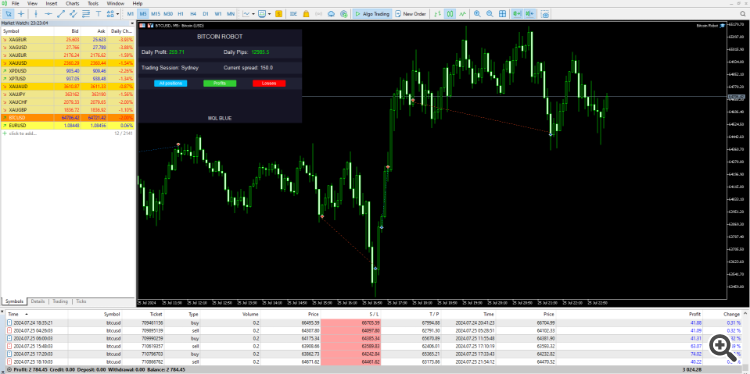Select EURUSD row in Market Watch
Screen dimensions: 750x374
(68, 125)
